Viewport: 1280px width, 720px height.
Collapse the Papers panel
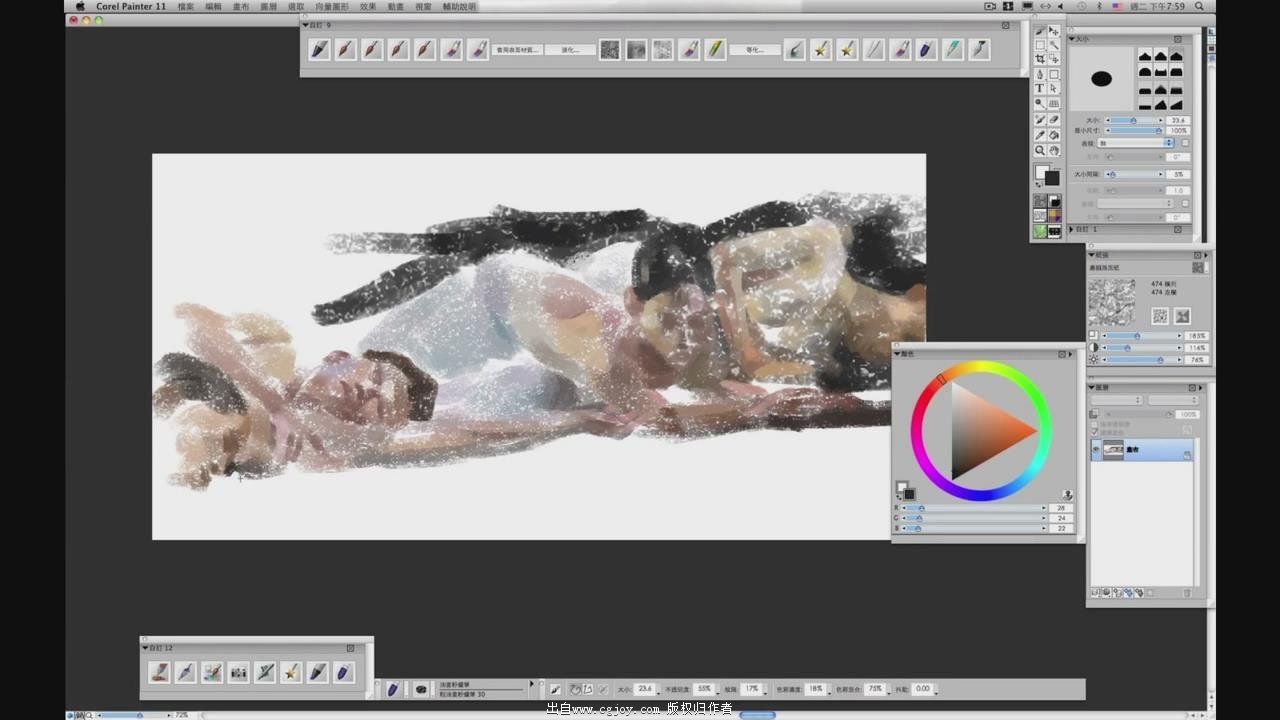click(x=1092, y=254)
